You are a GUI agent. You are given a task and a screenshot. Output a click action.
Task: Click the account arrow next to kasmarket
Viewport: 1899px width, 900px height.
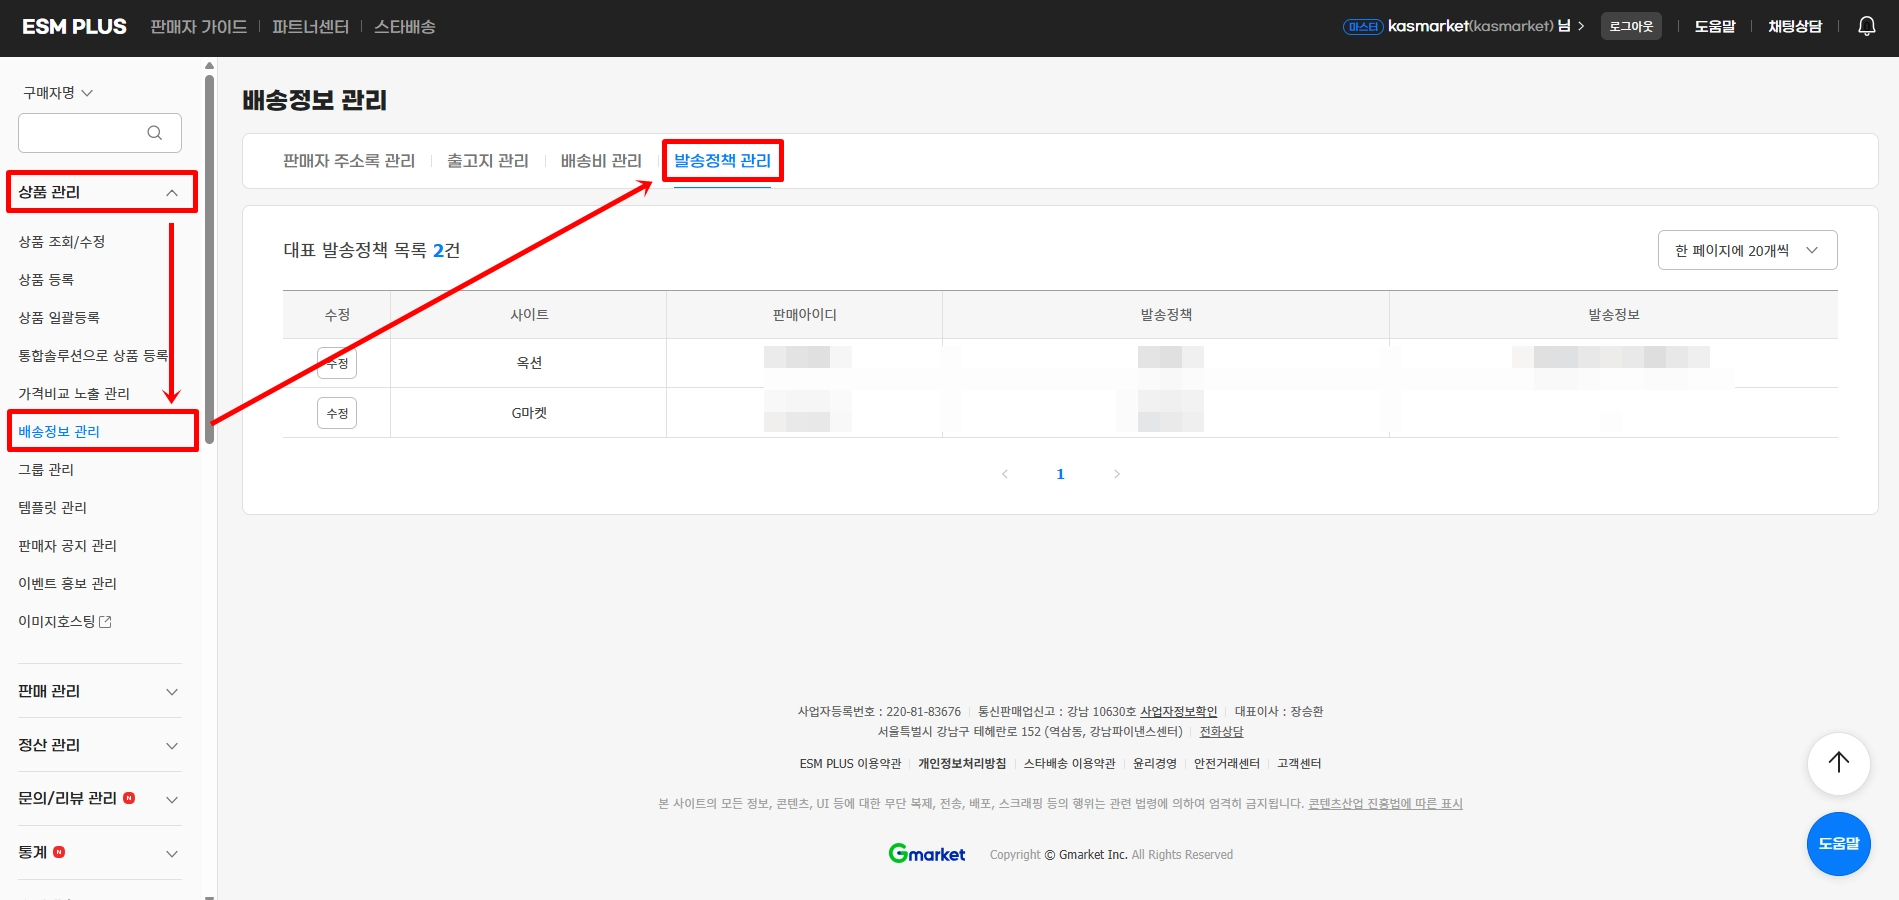pos(1581,26)
